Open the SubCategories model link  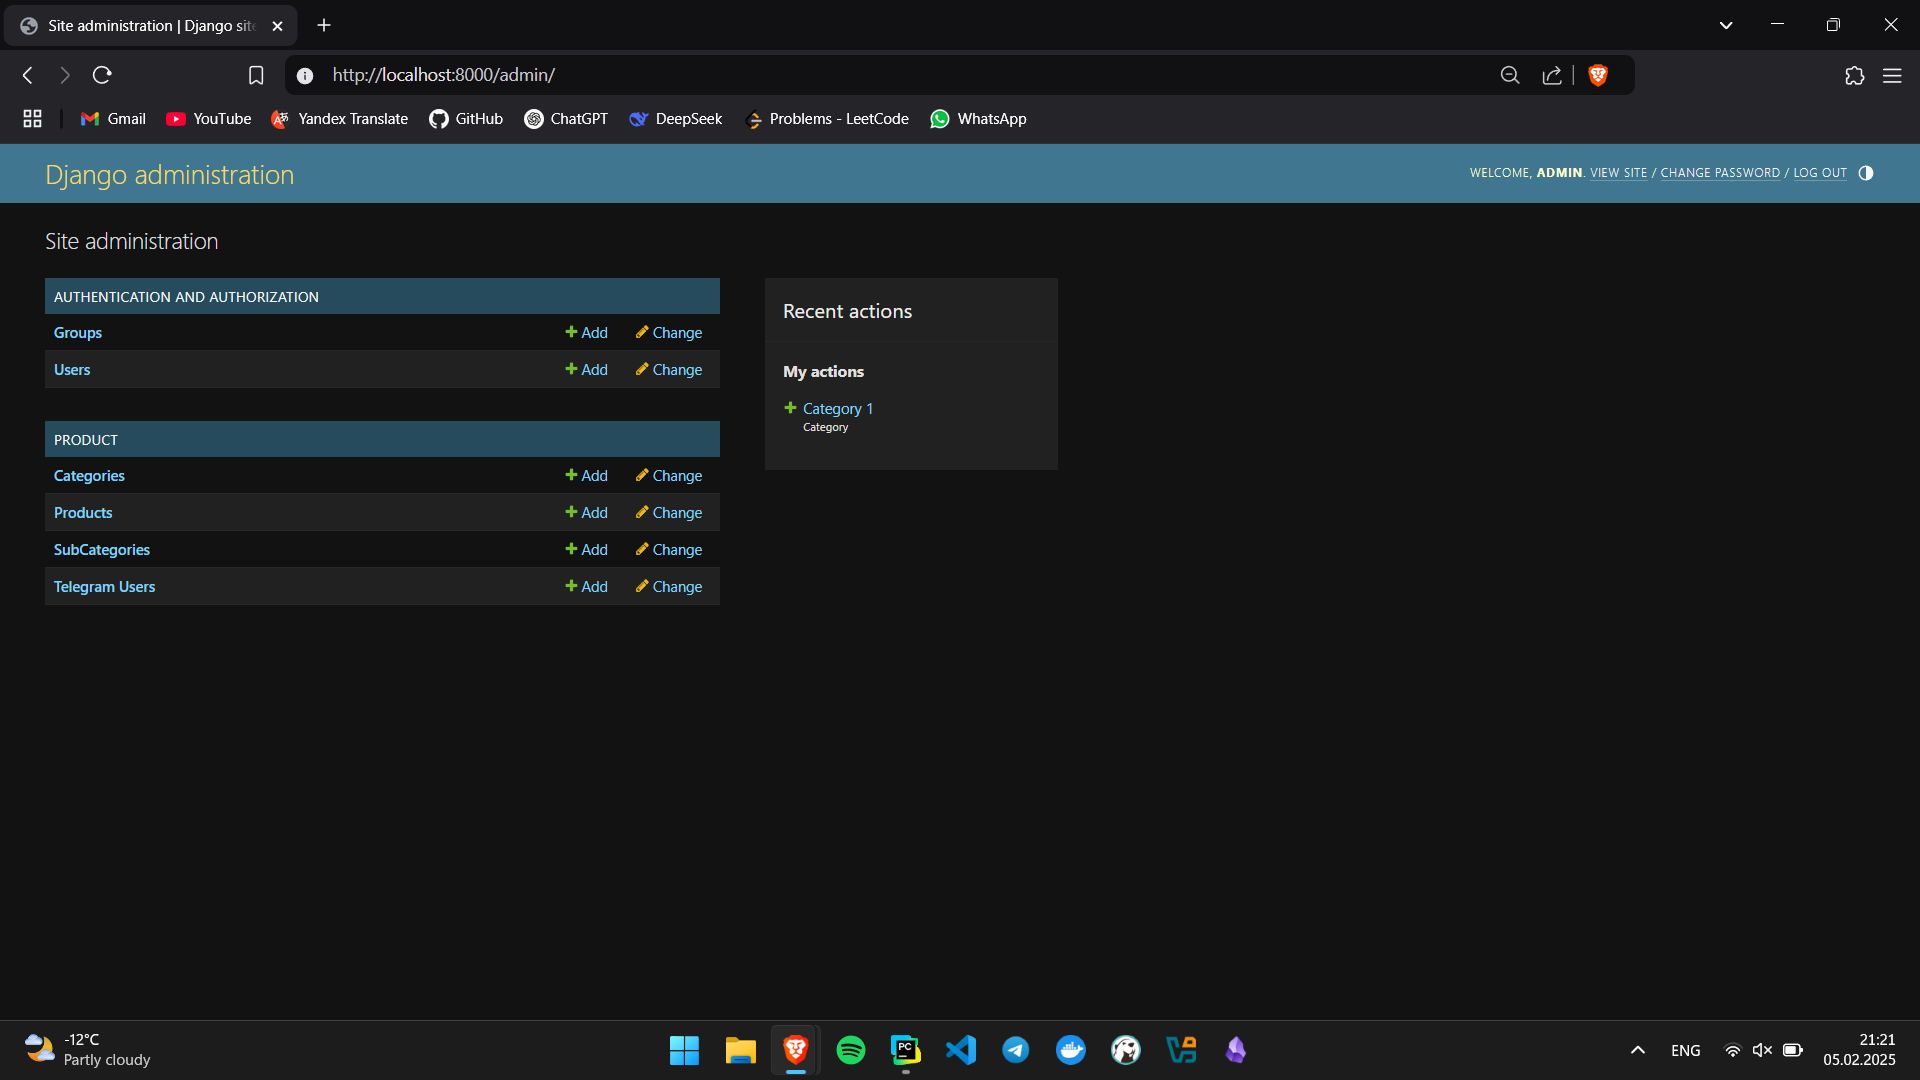point(102,550)
